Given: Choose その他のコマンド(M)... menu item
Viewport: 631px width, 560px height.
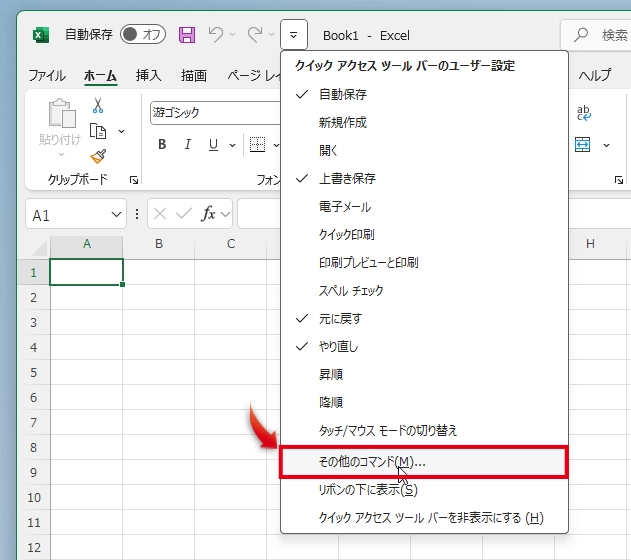Looking at the screenshot, I should [x=424, y=462].
